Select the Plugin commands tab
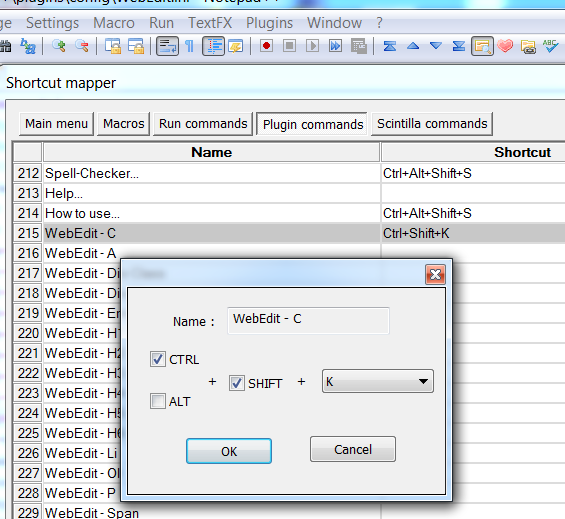 click(x=313, y=124)
